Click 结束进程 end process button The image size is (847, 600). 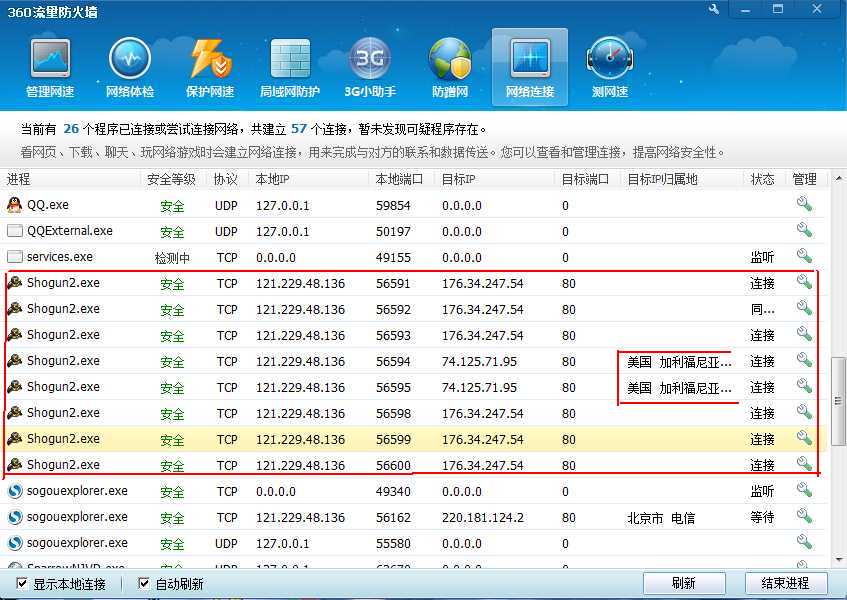coord(785,583)
